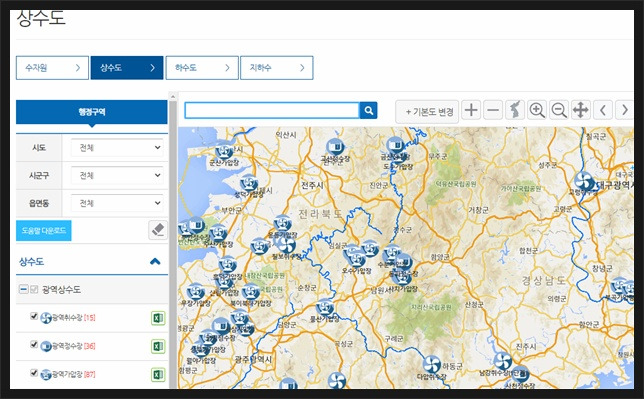Viewport: 644px width, 399px height.
Task: Uncheck the 광역정수장 layer checkbox
Action: (x=34, y=344)
